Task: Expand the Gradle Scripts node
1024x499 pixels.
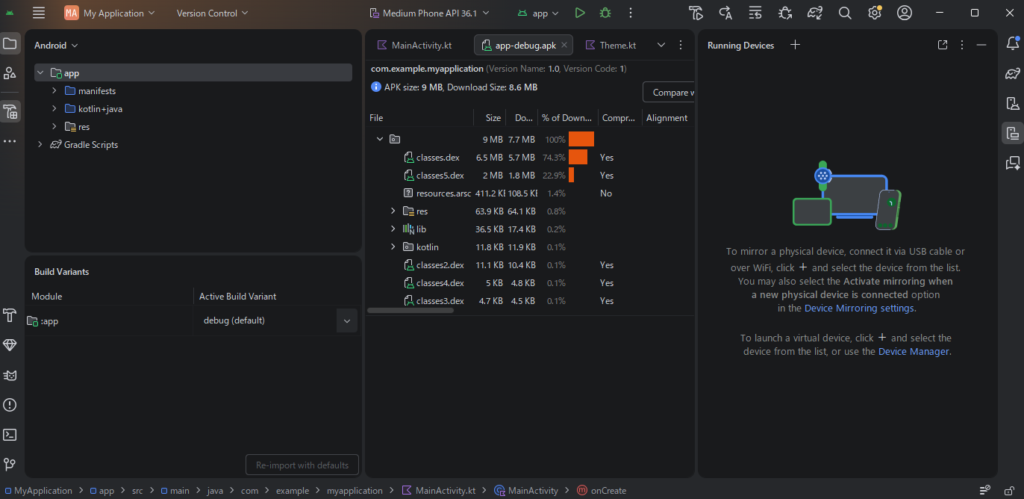Action: click(40, 145)
